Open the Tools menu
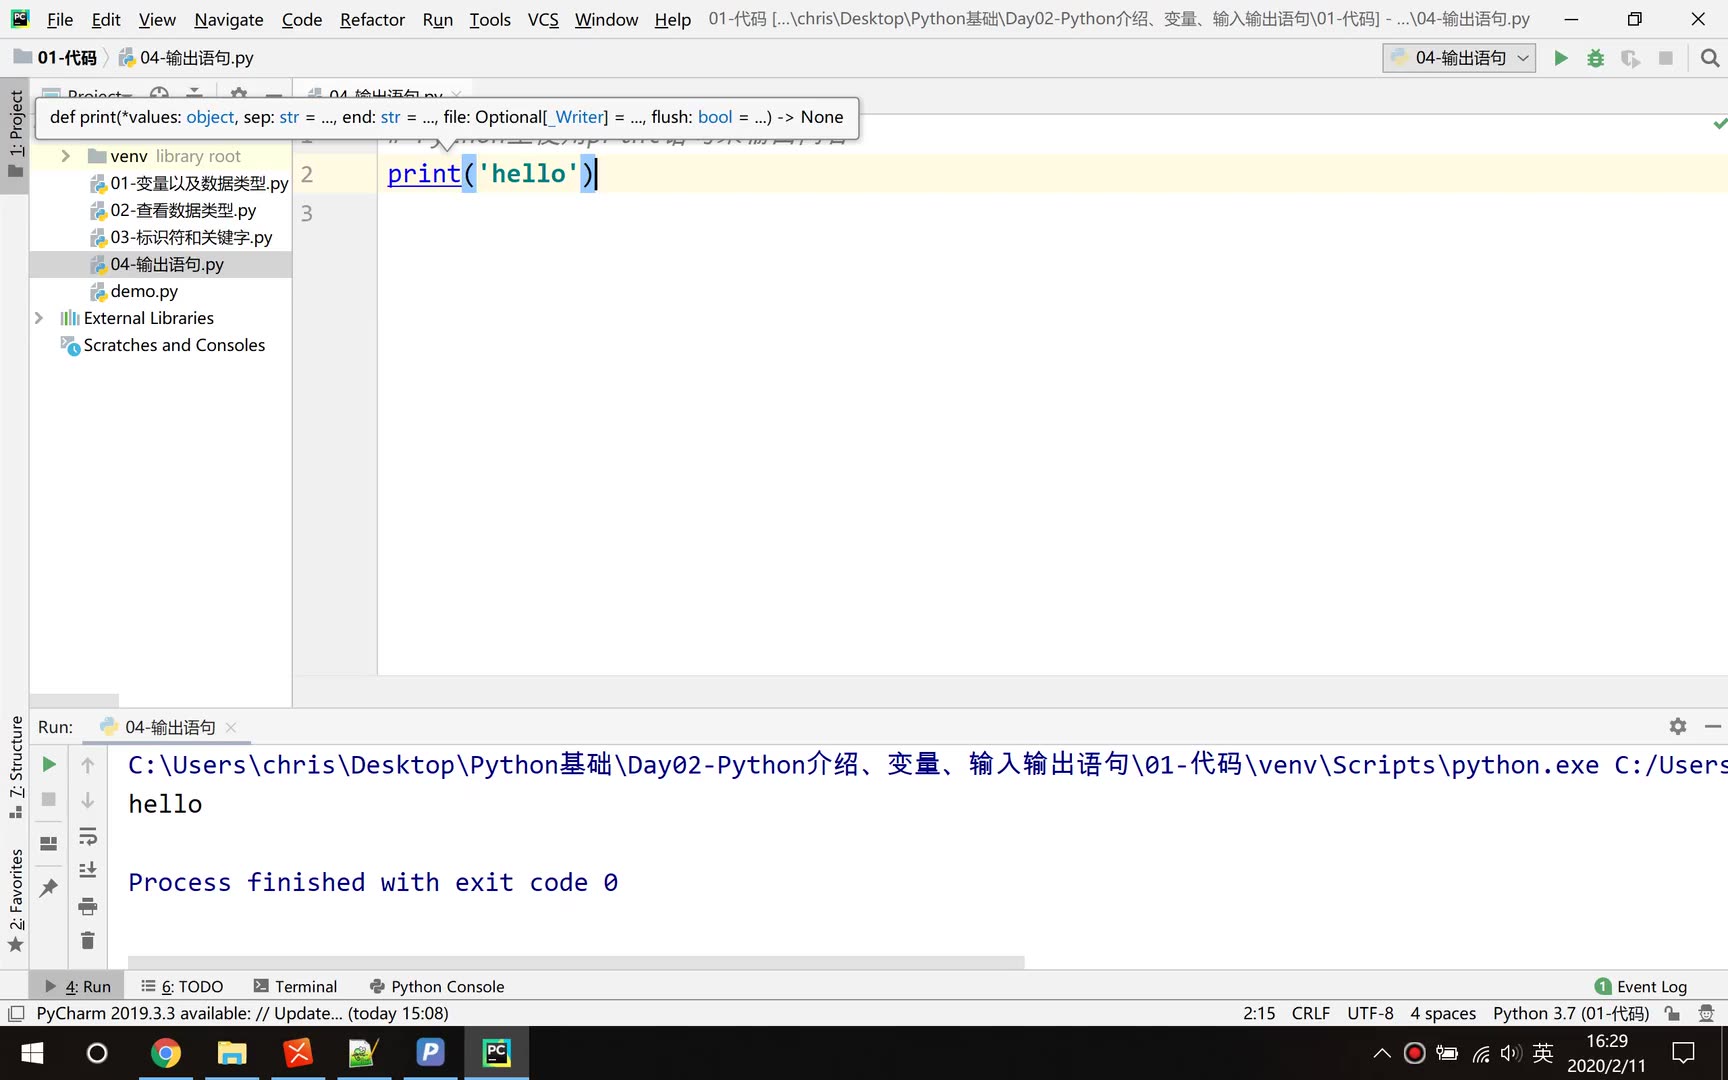Viewport: 1728px width, 1080px height. (x=490, y=19)
